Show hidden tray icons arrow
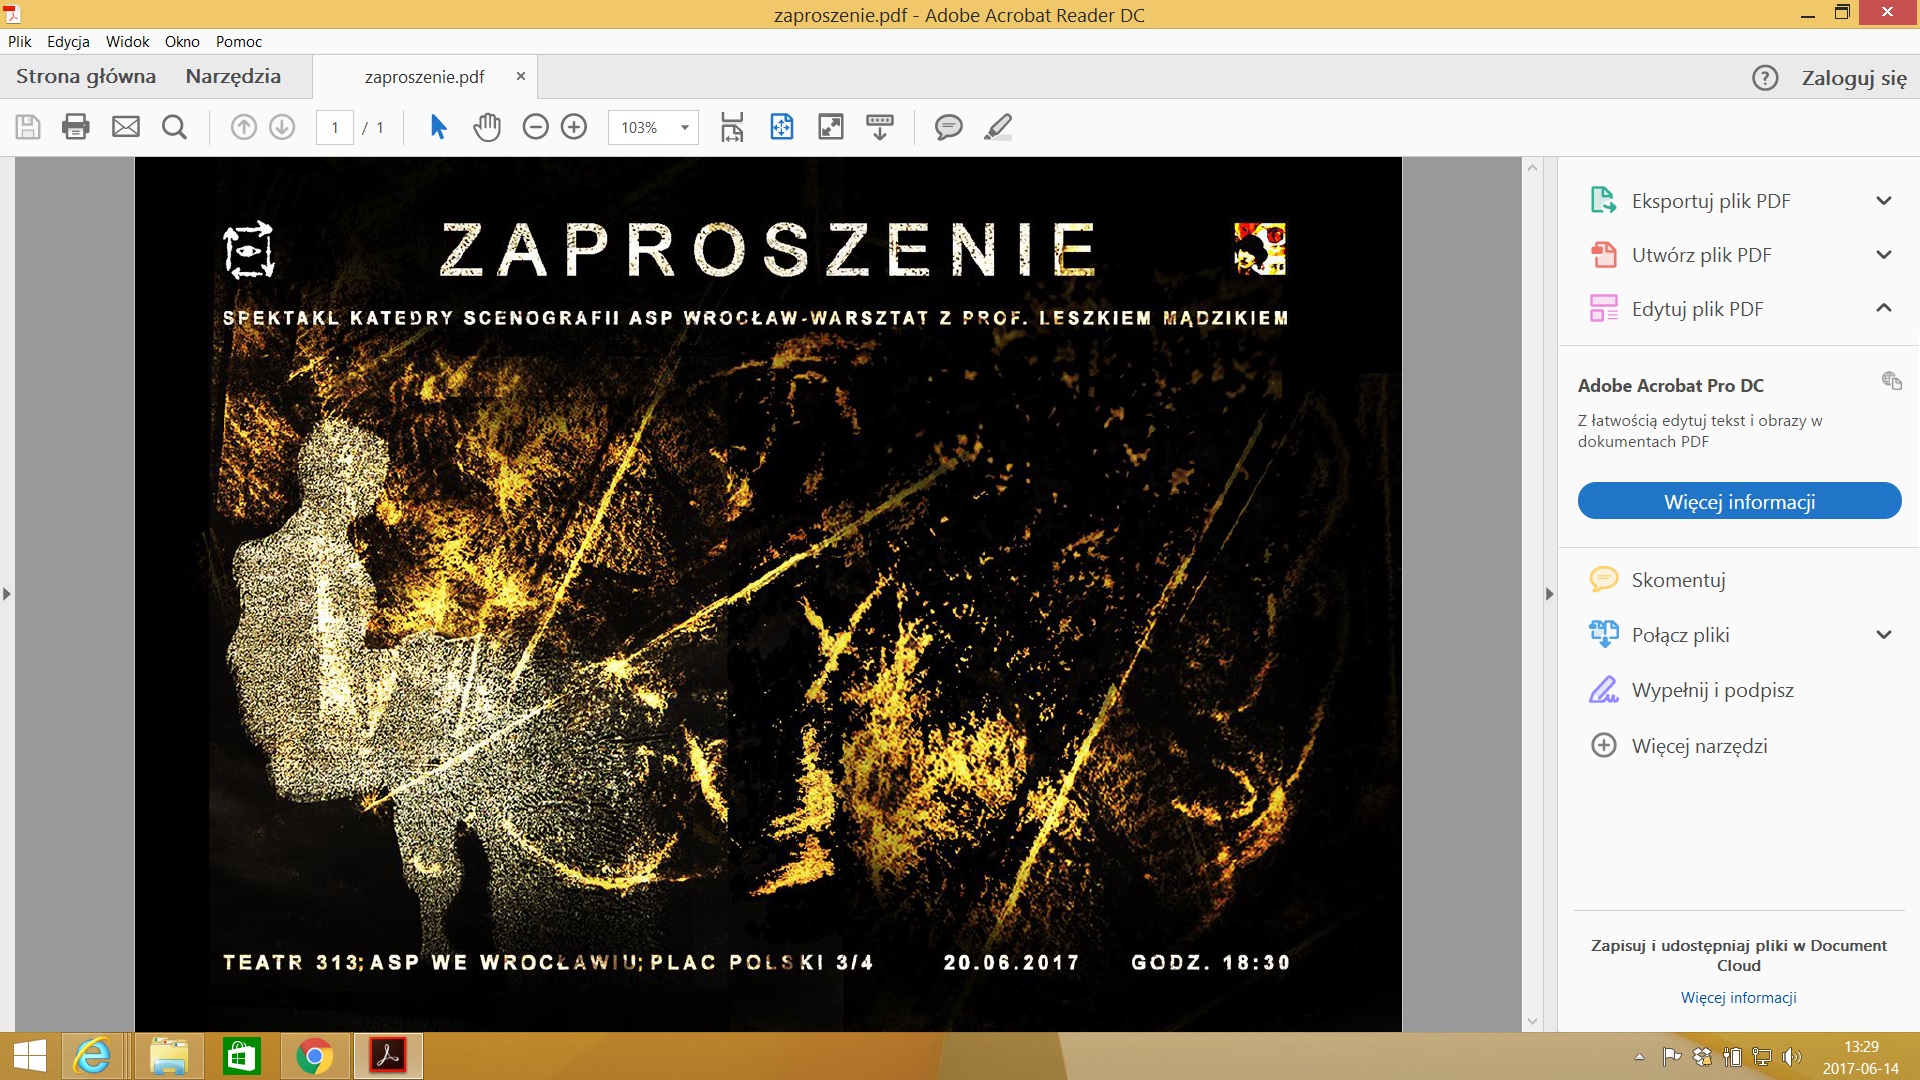 click(x=1639, y=1056)
